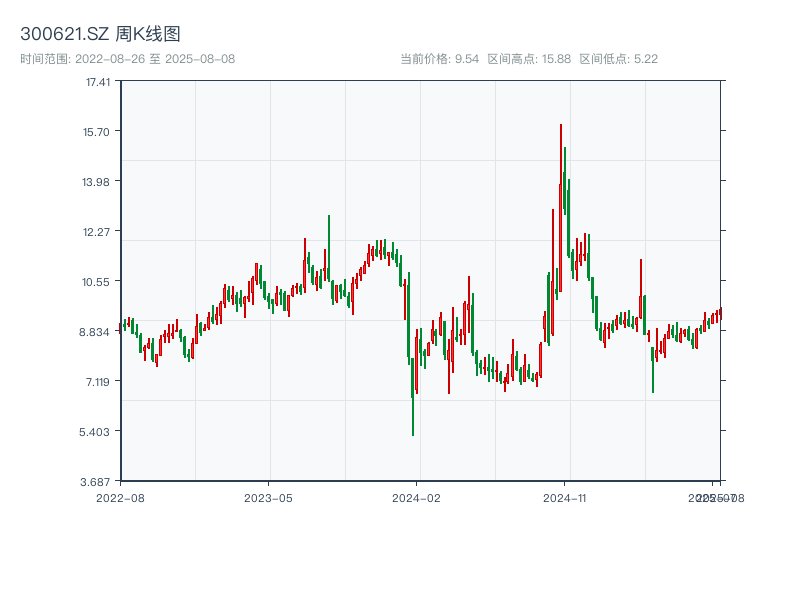The height and width of the screenshot is (600, 800).
Task: Select the 2024-11 x-axis date label
Action: tap(565, 497)
